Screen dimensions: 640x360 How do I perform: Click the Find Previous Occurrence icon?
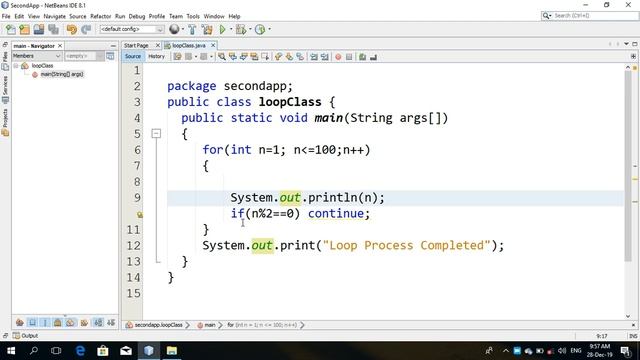pos(233,57)
